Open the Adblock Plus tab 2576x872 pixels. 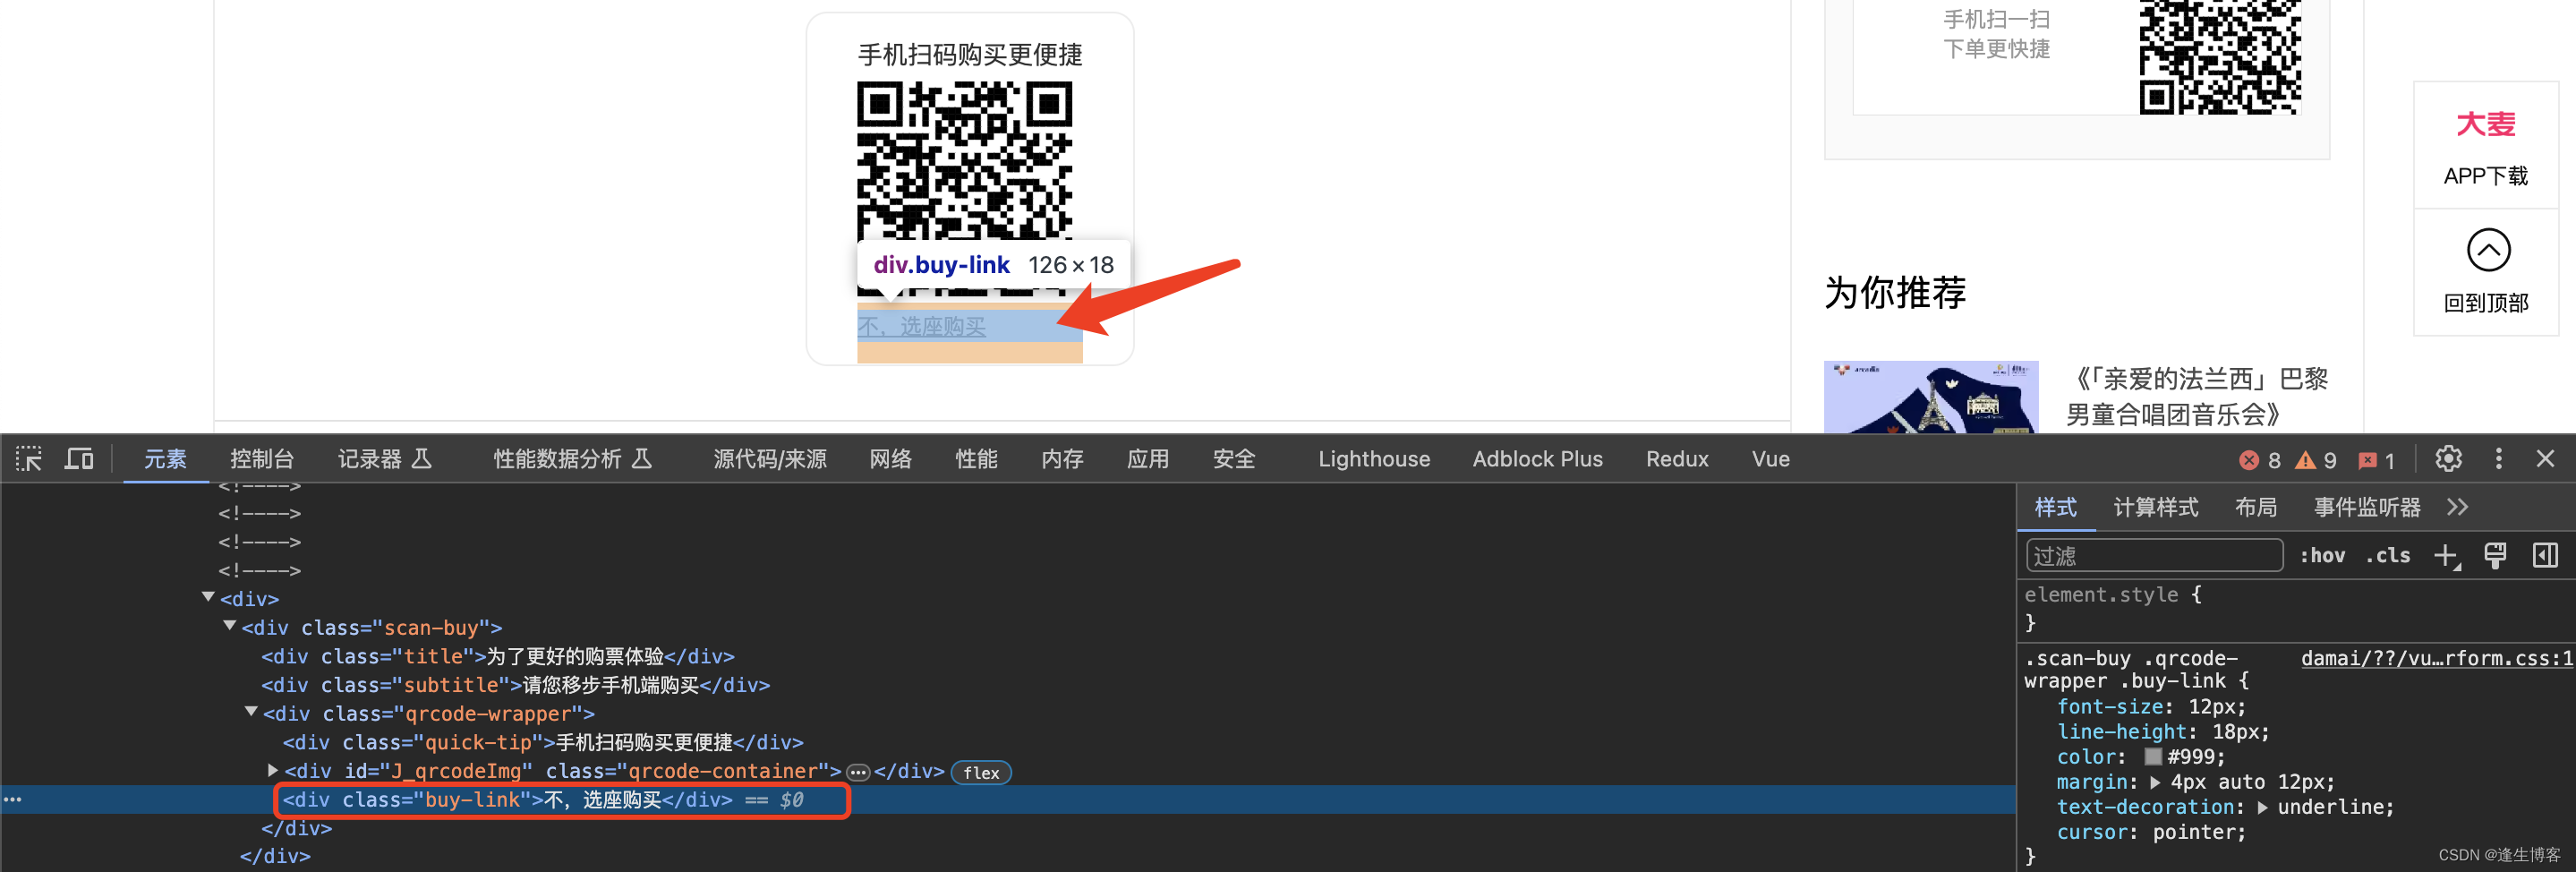(1537, 459)
